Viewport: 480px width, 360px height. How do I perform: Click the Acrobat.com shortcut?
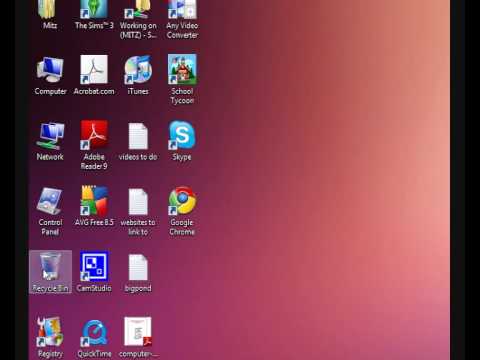[x=94, y=75]
